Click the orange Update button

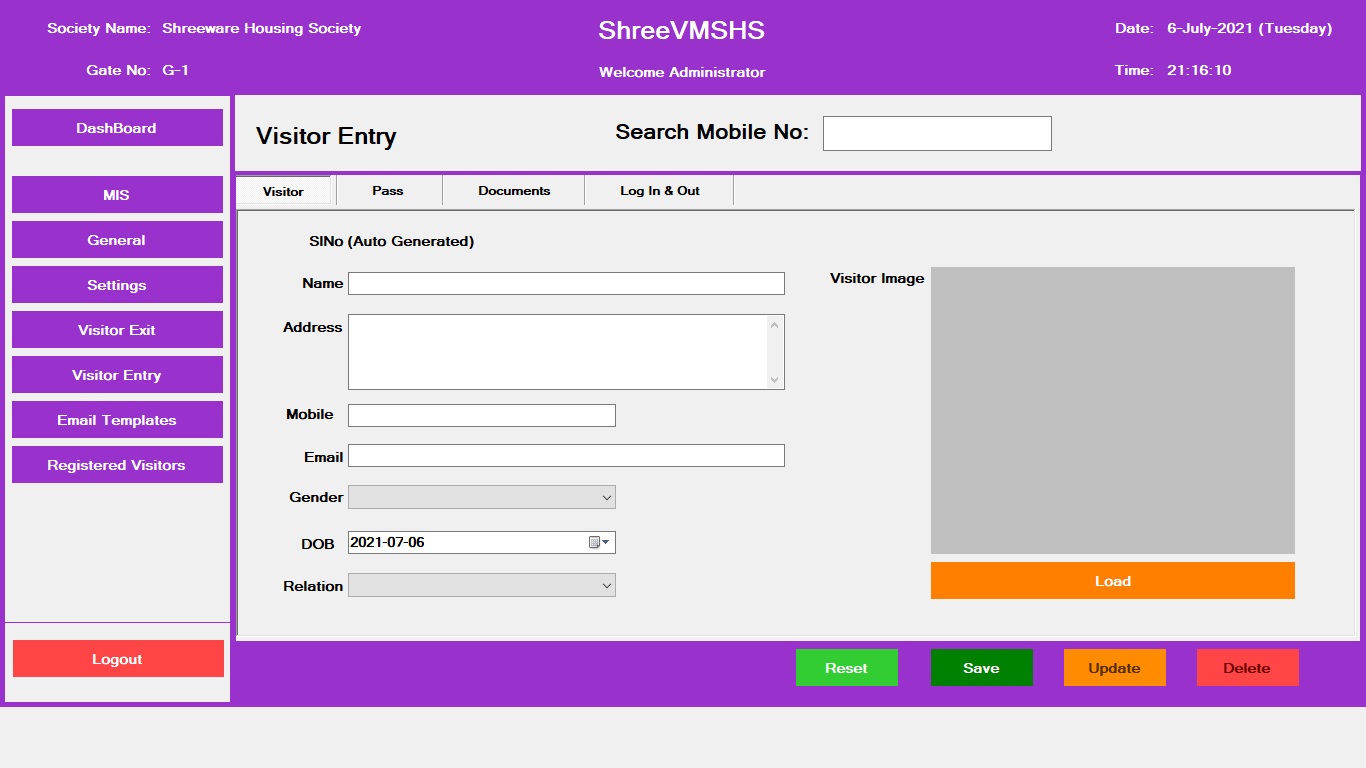point(1115,668)
